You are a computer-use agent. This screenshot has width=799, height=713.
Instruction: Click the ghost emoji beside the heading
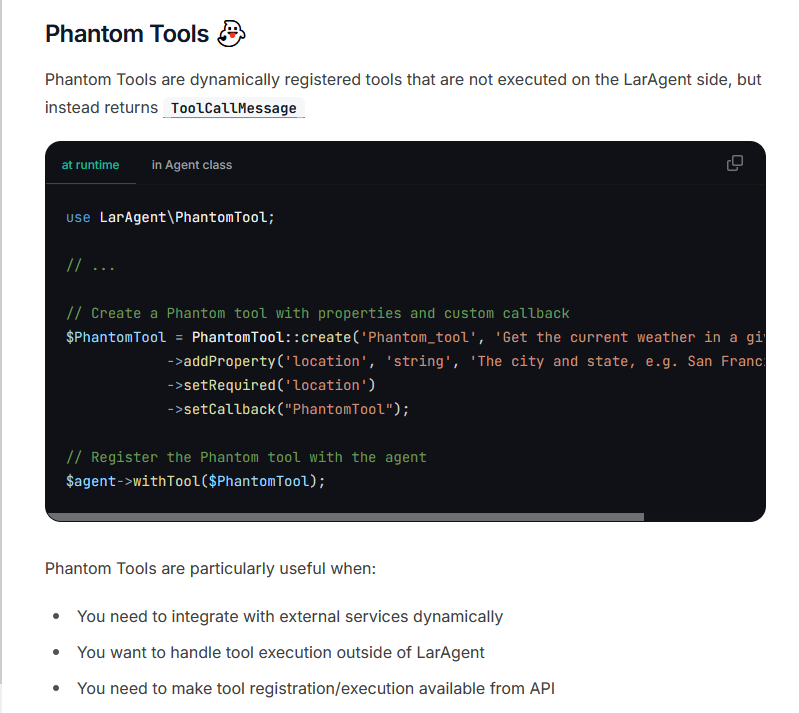(231, 34)
